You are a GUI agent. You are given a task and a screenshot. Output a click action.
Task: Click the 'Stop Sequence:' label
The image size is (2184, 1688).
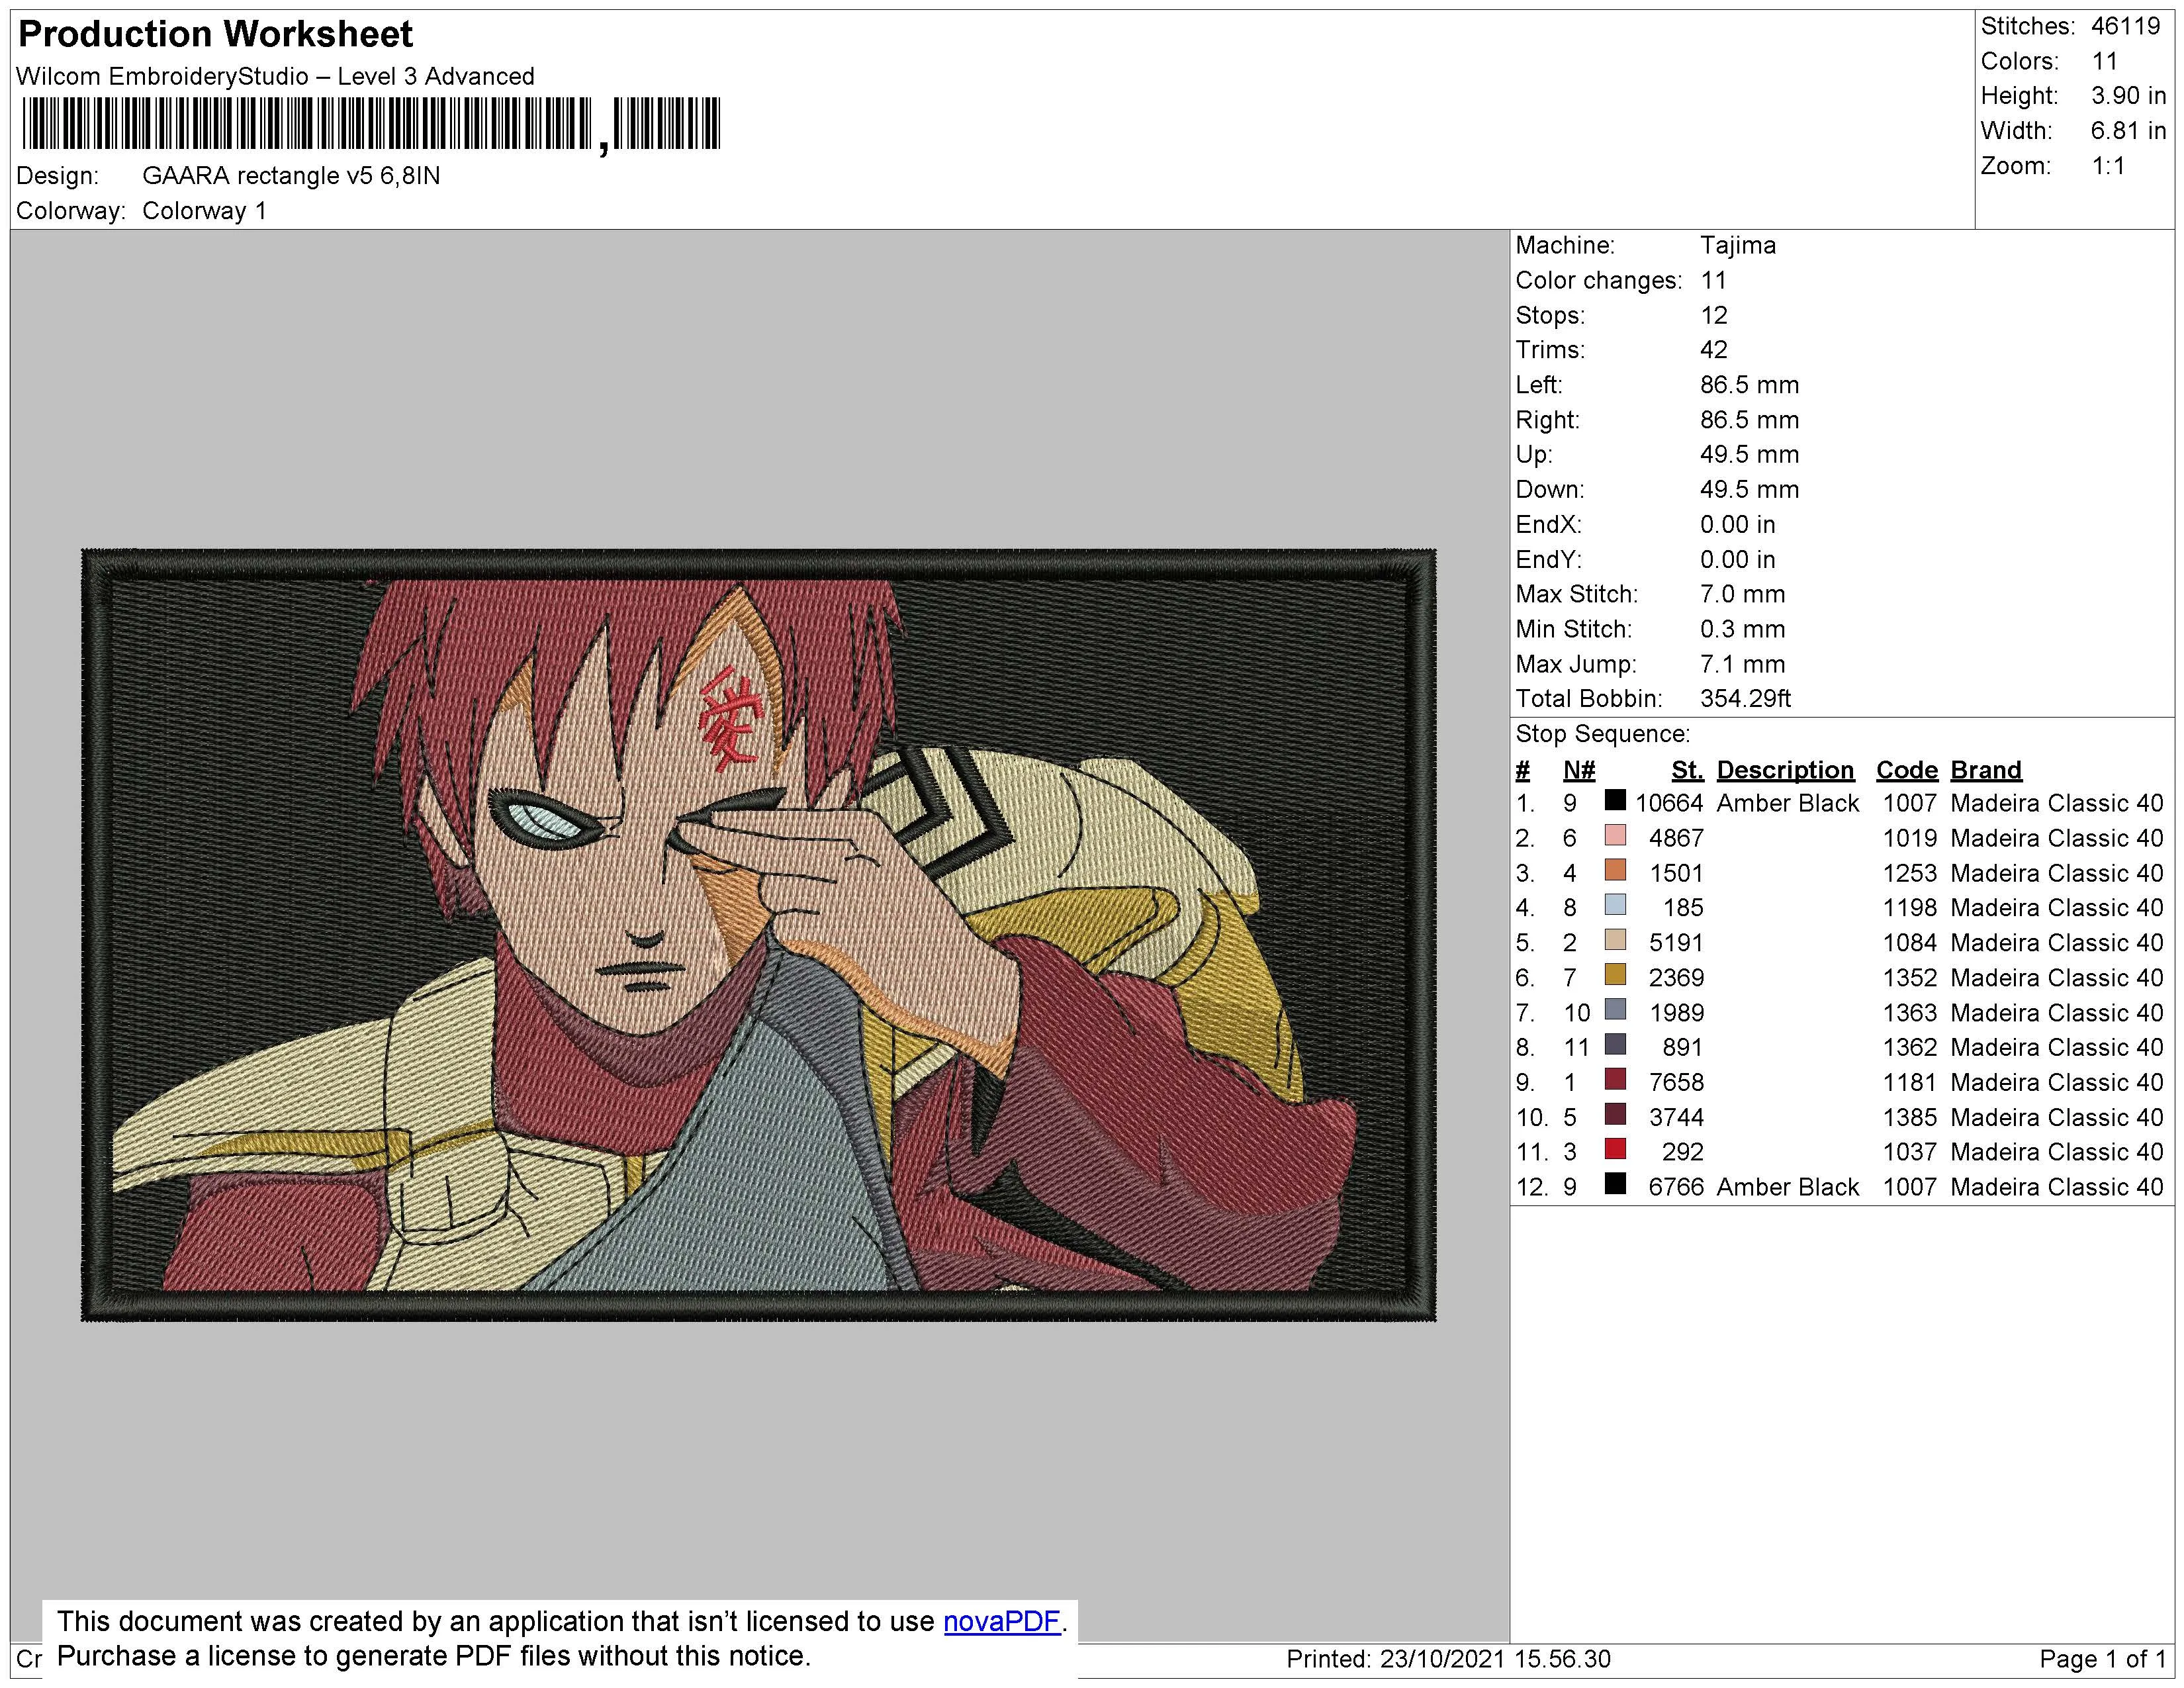click(1602, 735)
